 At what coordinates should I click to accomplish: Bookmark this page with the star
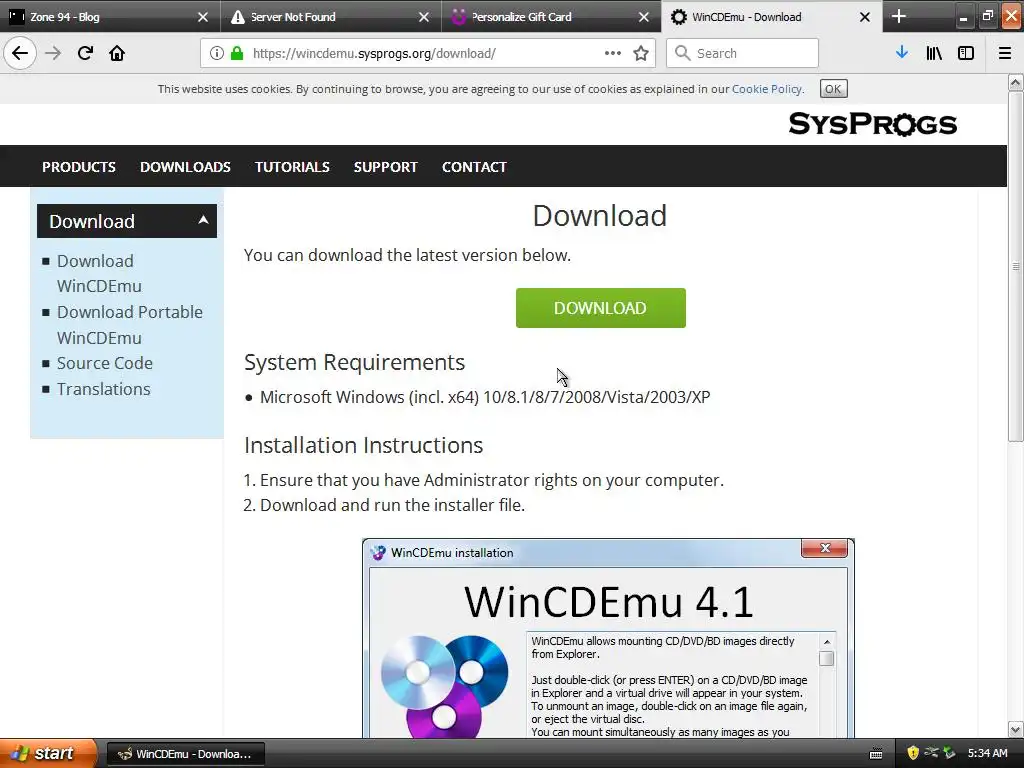[x=641, y=54]
